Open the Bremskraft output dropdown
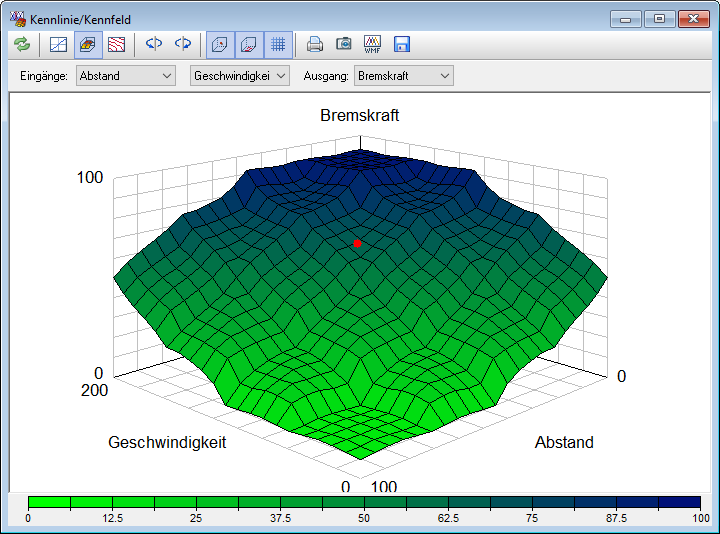The width and height of the screenshot is (720, 534). (404, 76)
